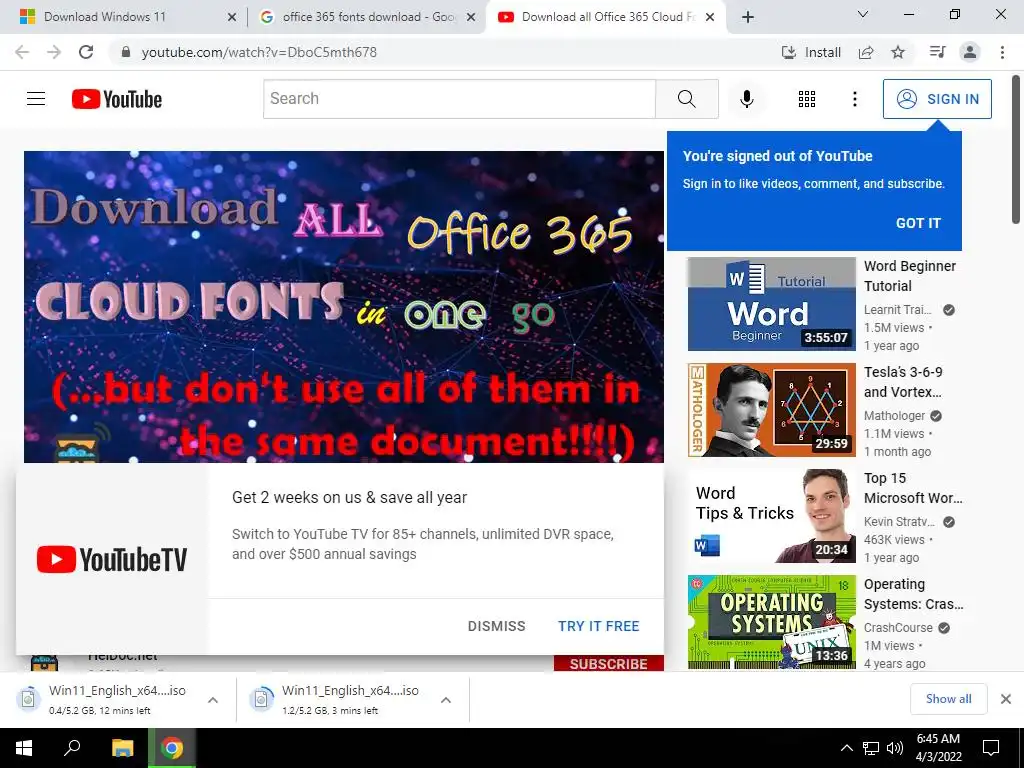Image resolution: width=1024 pixels, height=768 pixels.
Task: Click the taskbar clock showing 6:45 AM
Action: (938, 748)
